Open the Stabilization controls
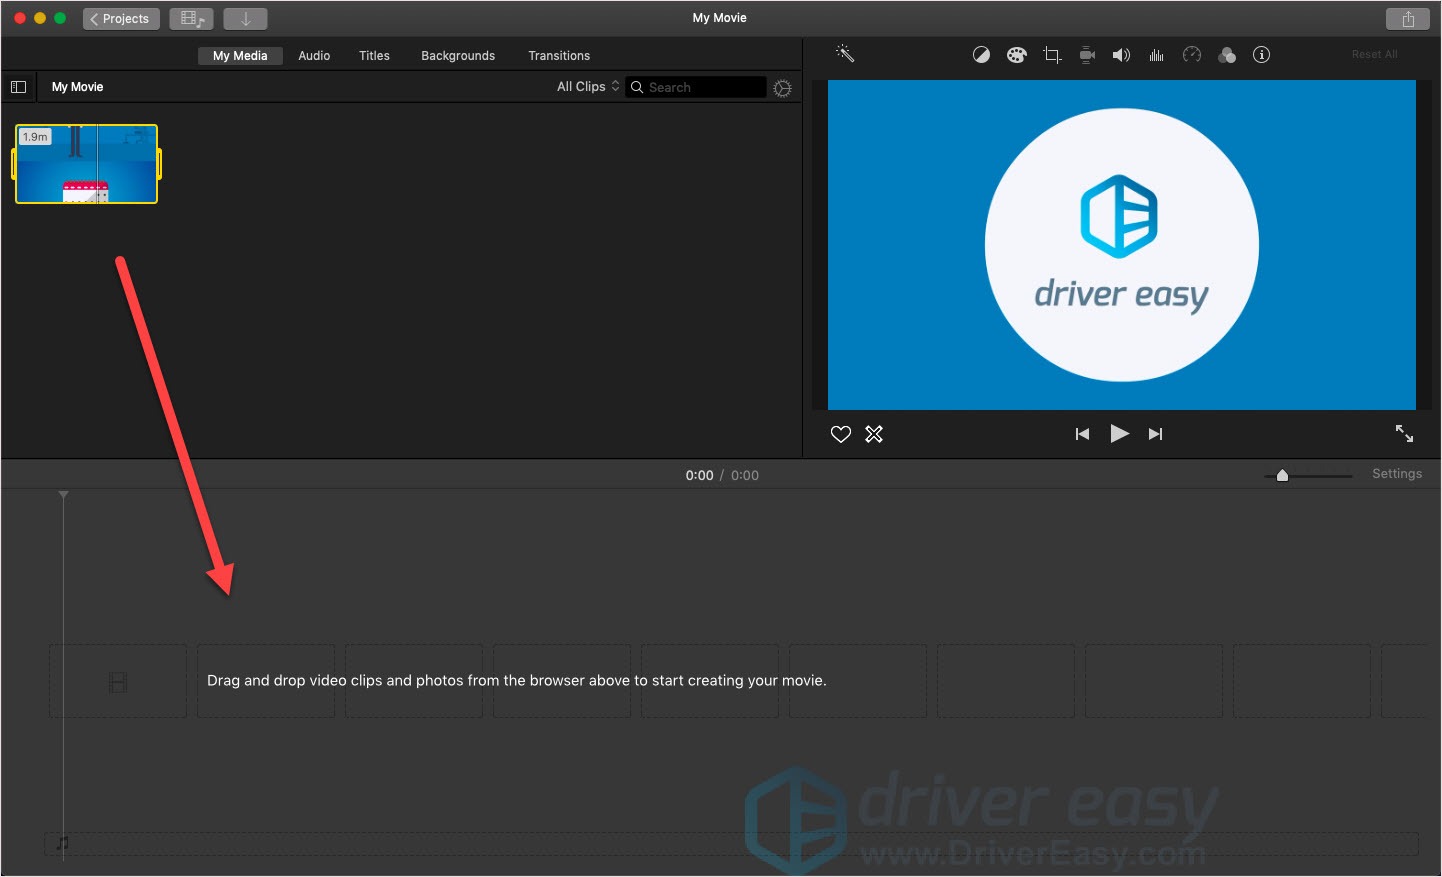Screen dimensions: 1442x877 tap(1086, 55)
